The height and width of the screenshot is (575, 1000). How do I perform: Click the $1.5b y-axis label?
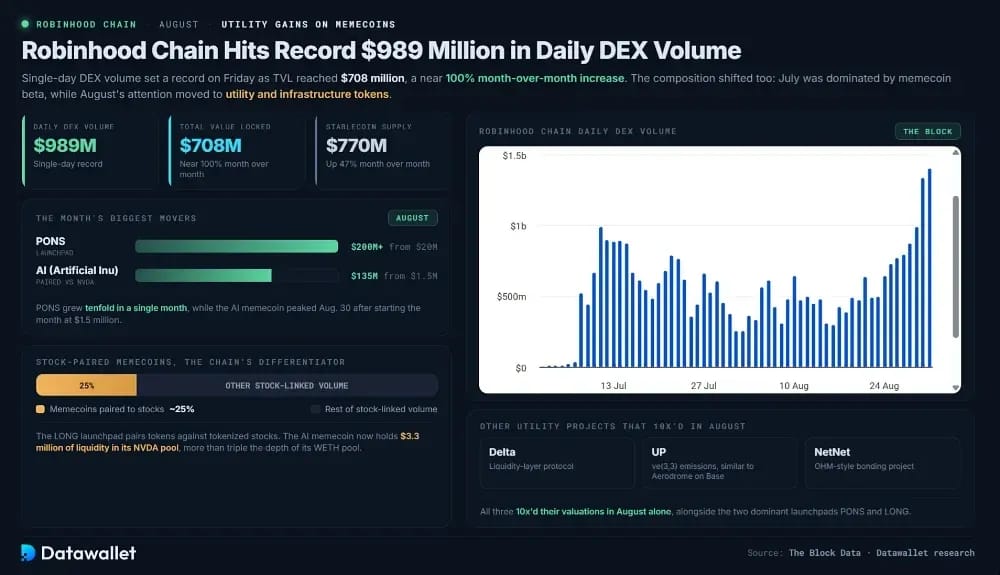point(514,156)
